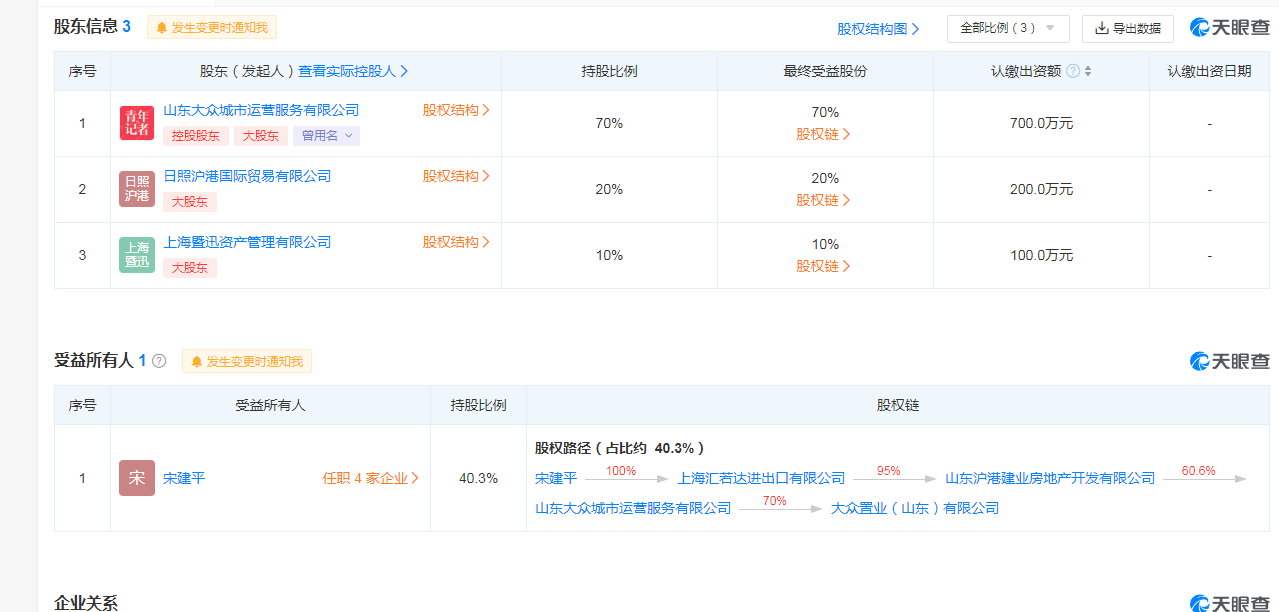This screenshot has height=612, width=1279.
Task: Expand 任职 4 家企业 for 宋建平
Action: [370, 478]
